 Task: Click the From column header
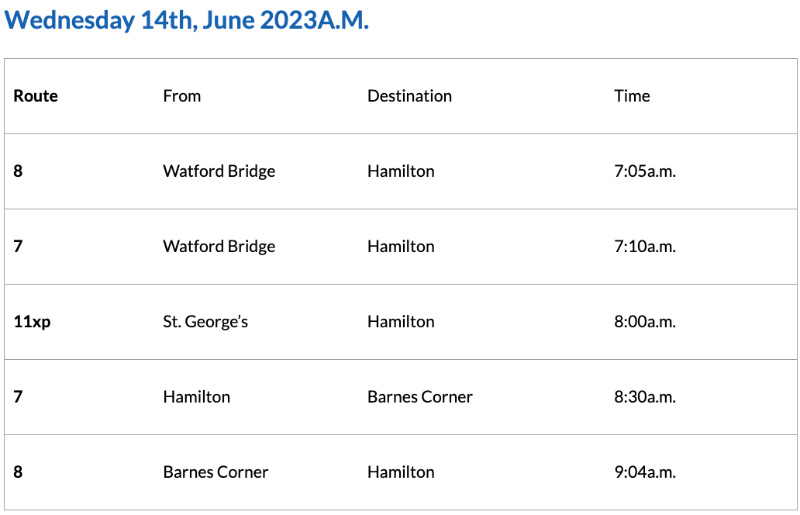click(x=182, y=96)
